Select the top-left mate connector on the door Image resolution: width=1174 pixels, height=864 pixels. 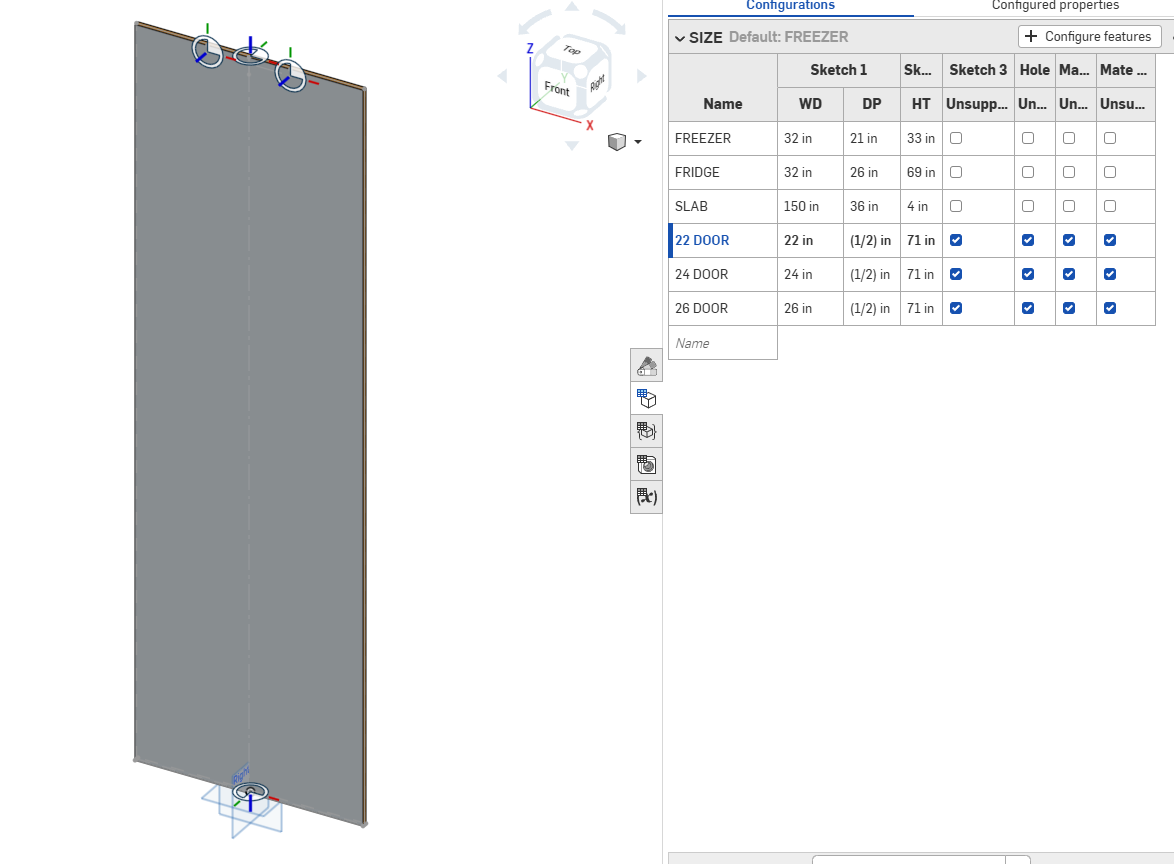[x=207, y=51]
